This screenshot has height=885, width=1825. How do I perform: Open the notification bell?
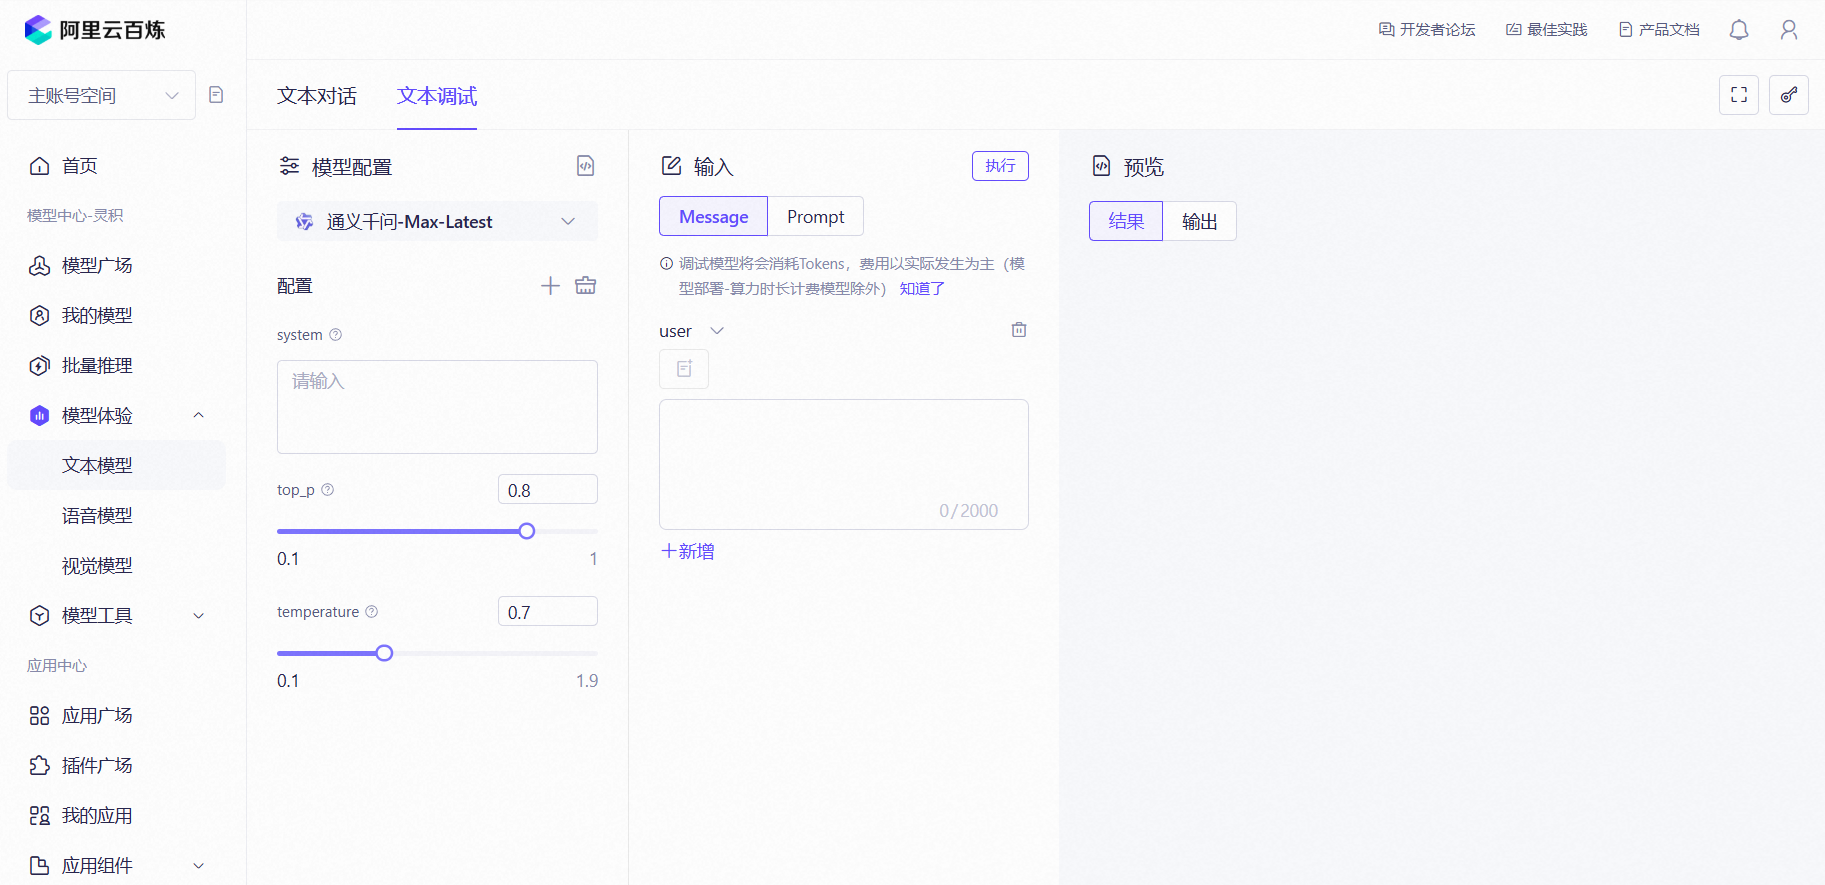point(1739,30)
